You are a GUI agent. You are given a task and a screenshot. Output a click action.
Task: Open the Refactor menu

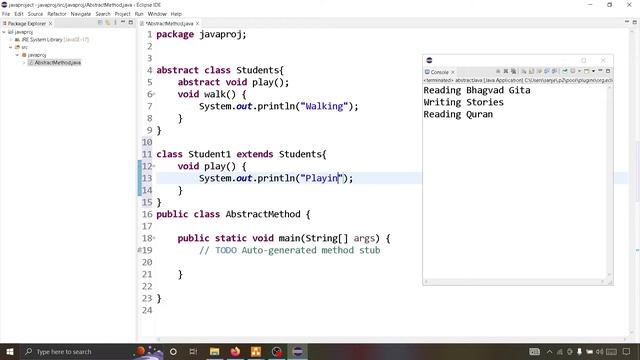[x=57, y=14]
